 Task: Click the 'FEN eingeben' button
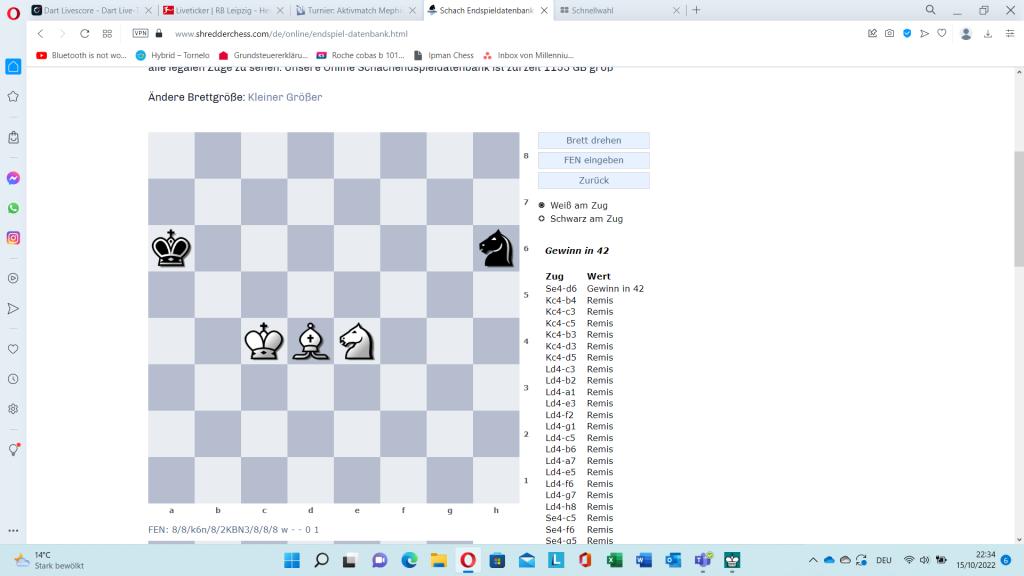tap(593, 160)
